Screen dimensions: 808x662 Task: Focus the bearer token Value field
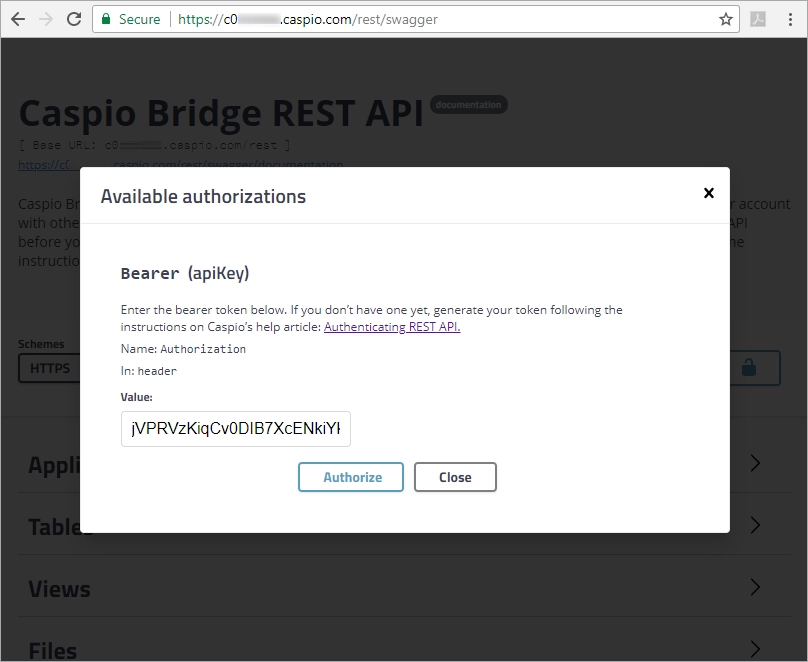(235, 429)
